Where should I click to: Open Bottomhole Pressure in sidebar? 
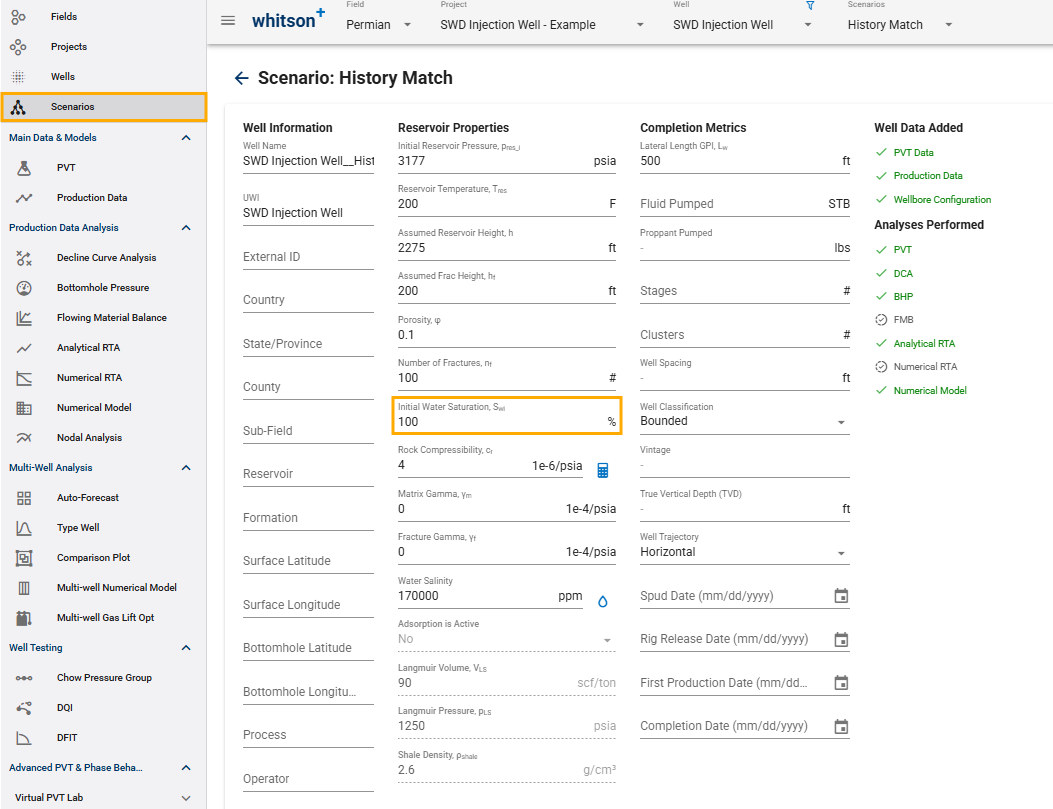(x=103, y=288)
